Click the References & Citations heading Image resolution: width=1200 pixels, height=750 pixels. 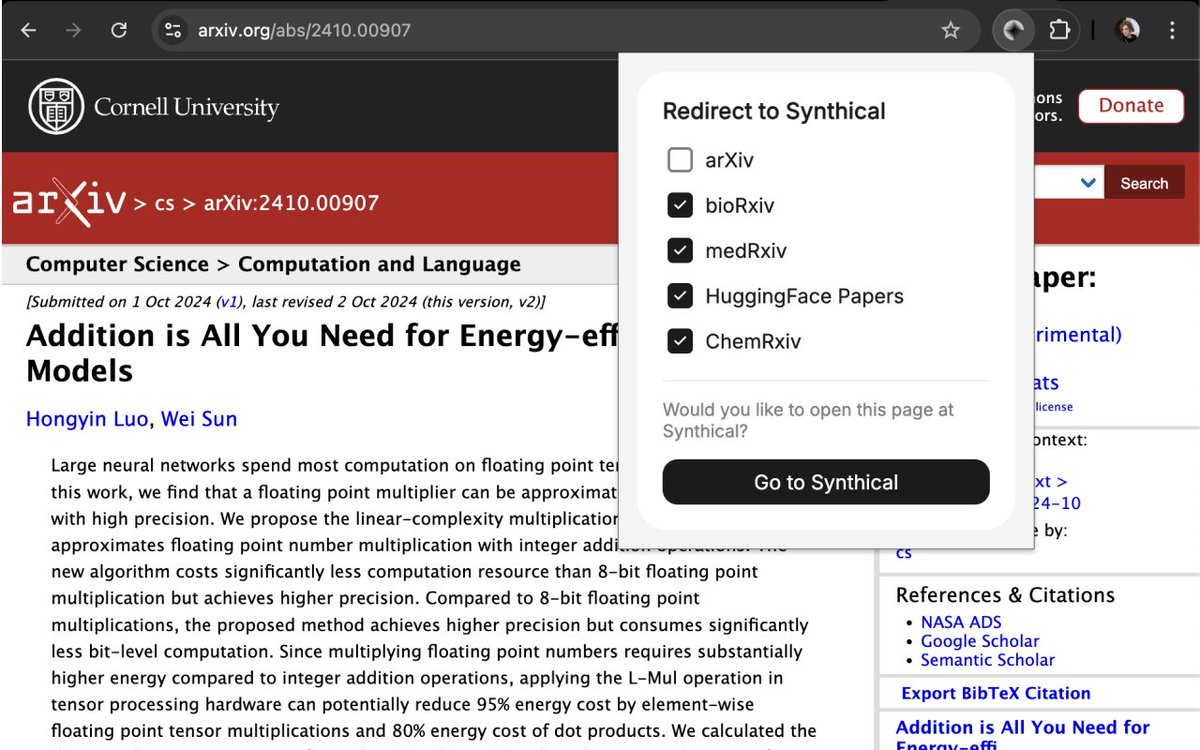point(1005,595)
